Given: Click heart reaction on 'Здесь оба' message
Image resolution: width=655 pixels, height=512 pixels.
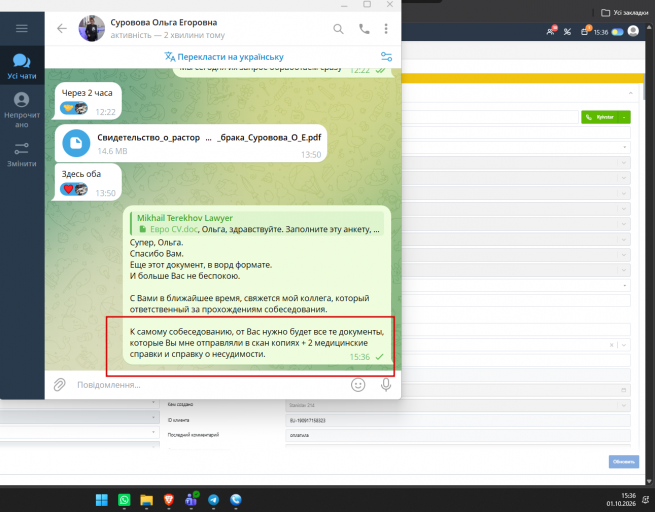Looking at the screenshot, I should [x=74, y=190].
